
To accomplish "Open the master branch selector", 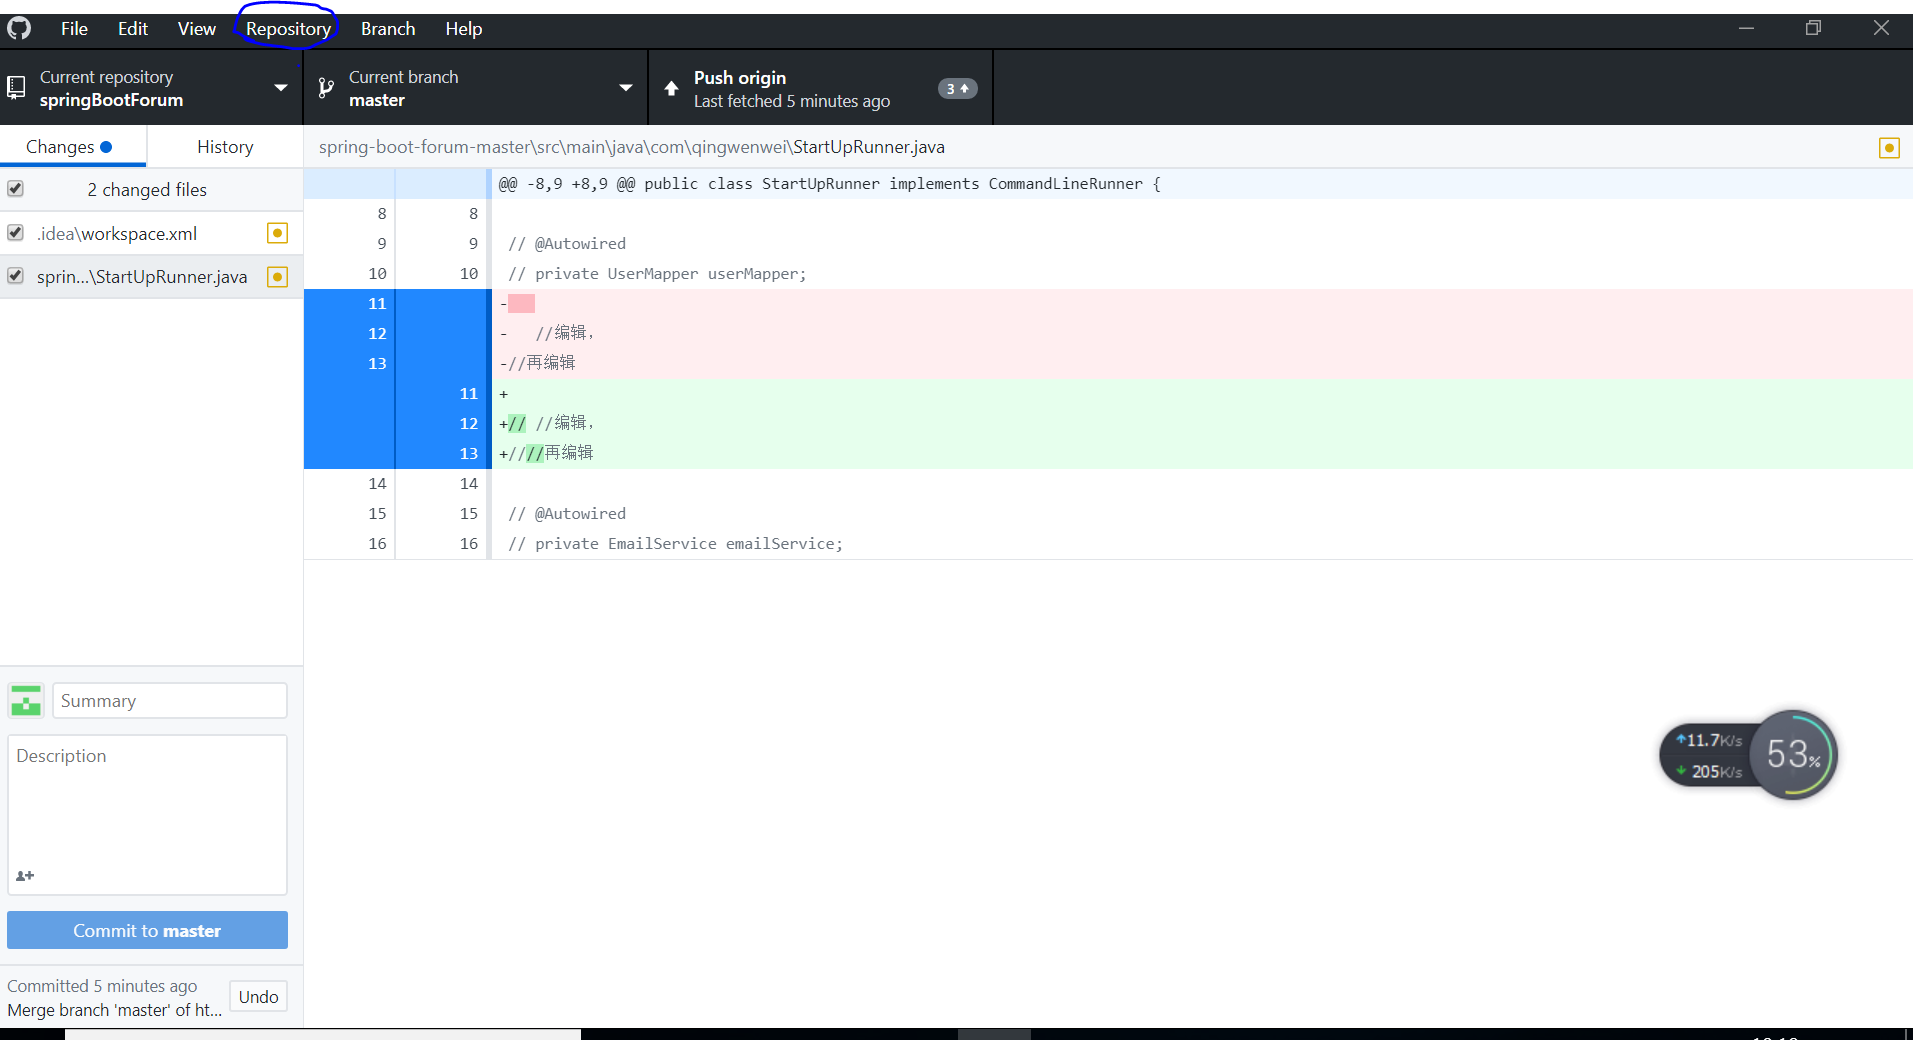I will (x=476, y=88).
